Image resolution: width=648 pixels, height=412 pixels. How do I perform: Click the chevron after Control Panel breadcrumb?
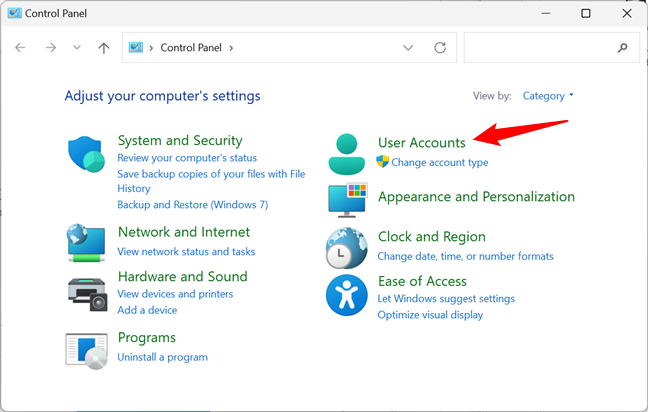coord(231,47)
